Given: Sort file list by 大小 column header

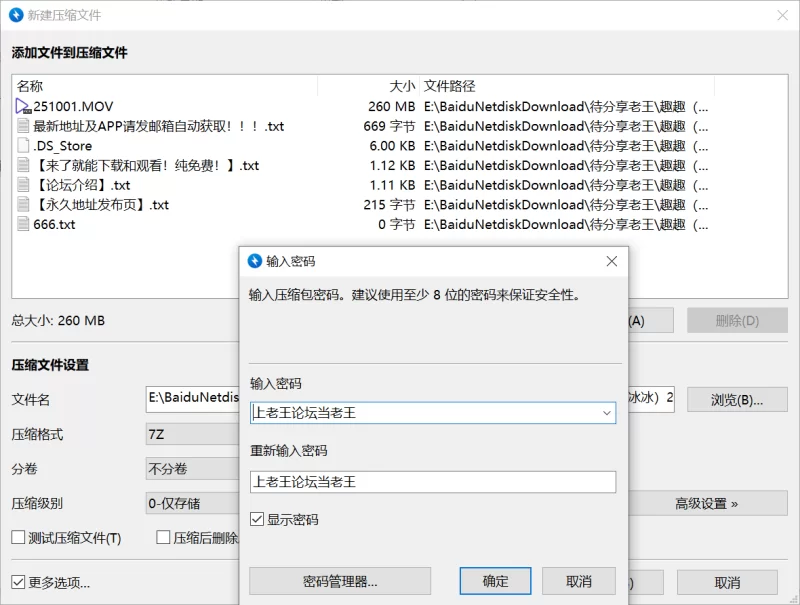Looking at the screenshot, I should point(401,86).
